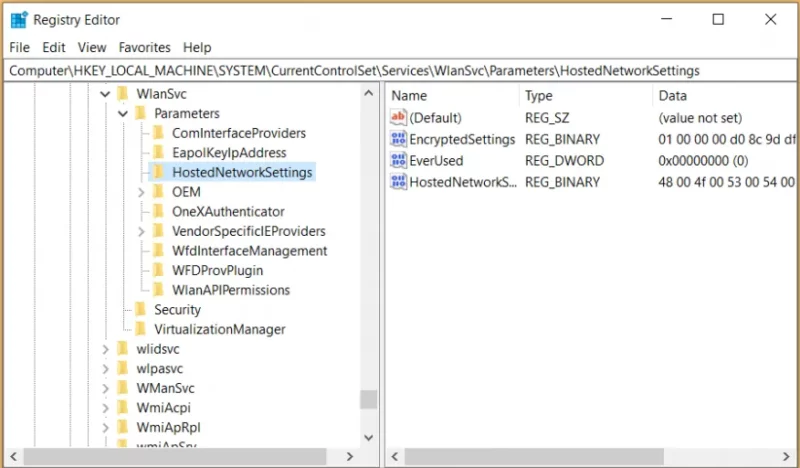Viewport: 800px width, 468px height.
Task: Click the HostedNetworkS... binary value icon
Action: coord(398,182)
